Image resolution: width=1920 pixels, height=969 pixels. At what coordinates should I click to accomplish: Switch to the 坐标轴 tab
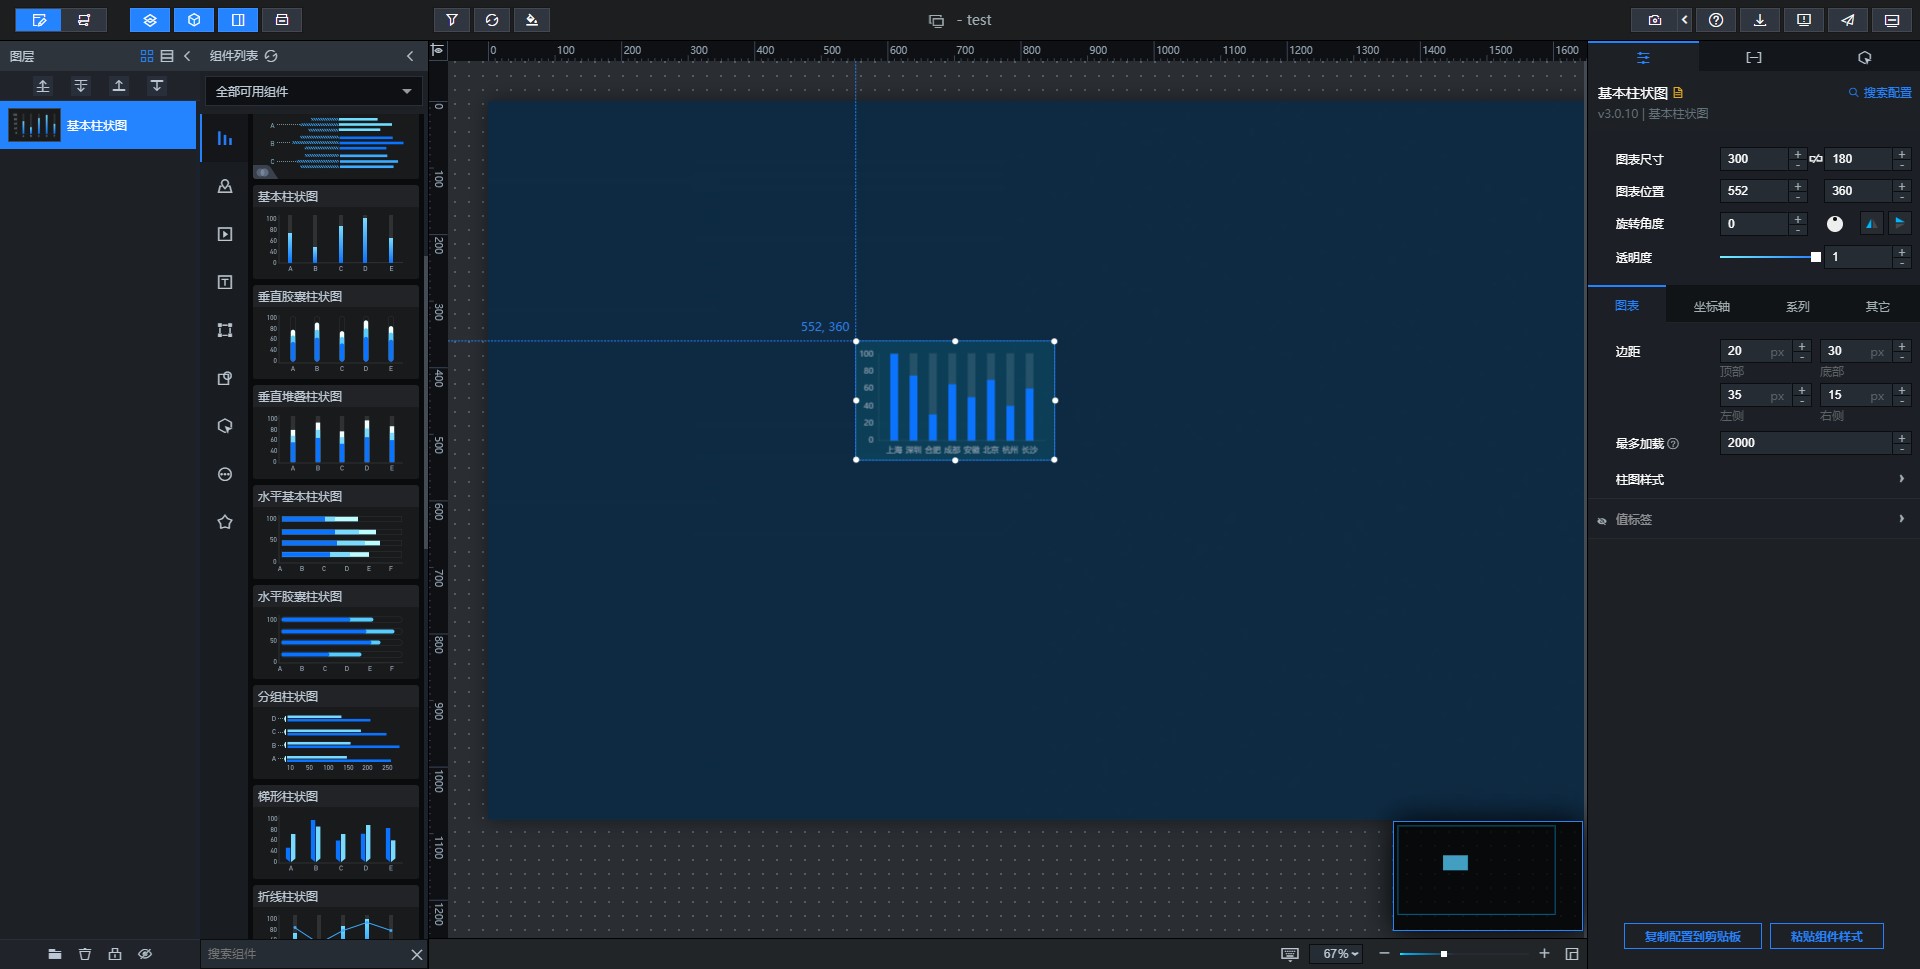(x=1711, y=307)
